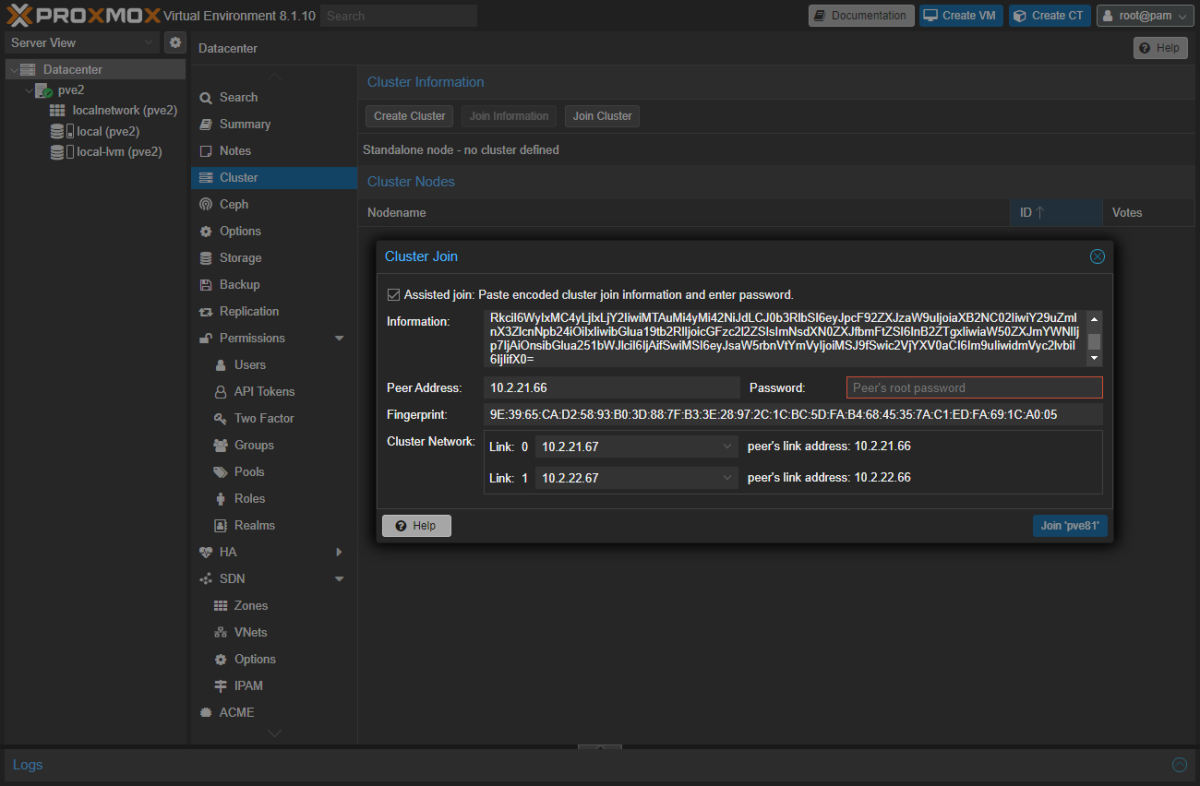1200x786 pixels.
Task: Collapse the pve2 tree node
Action: click(29, 90)
